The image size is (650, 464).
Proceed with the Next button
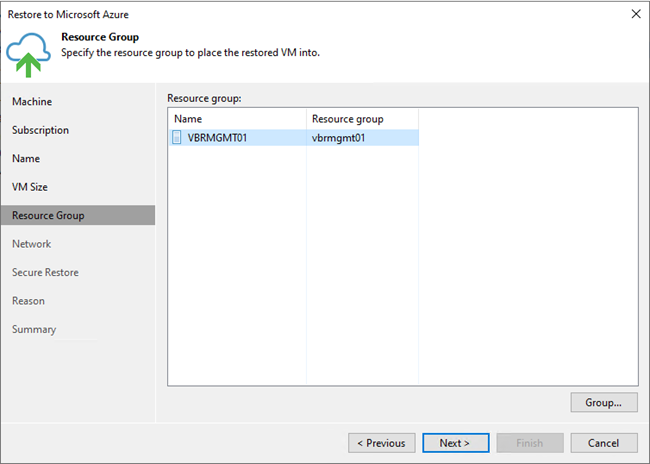[x=456, y=443]
